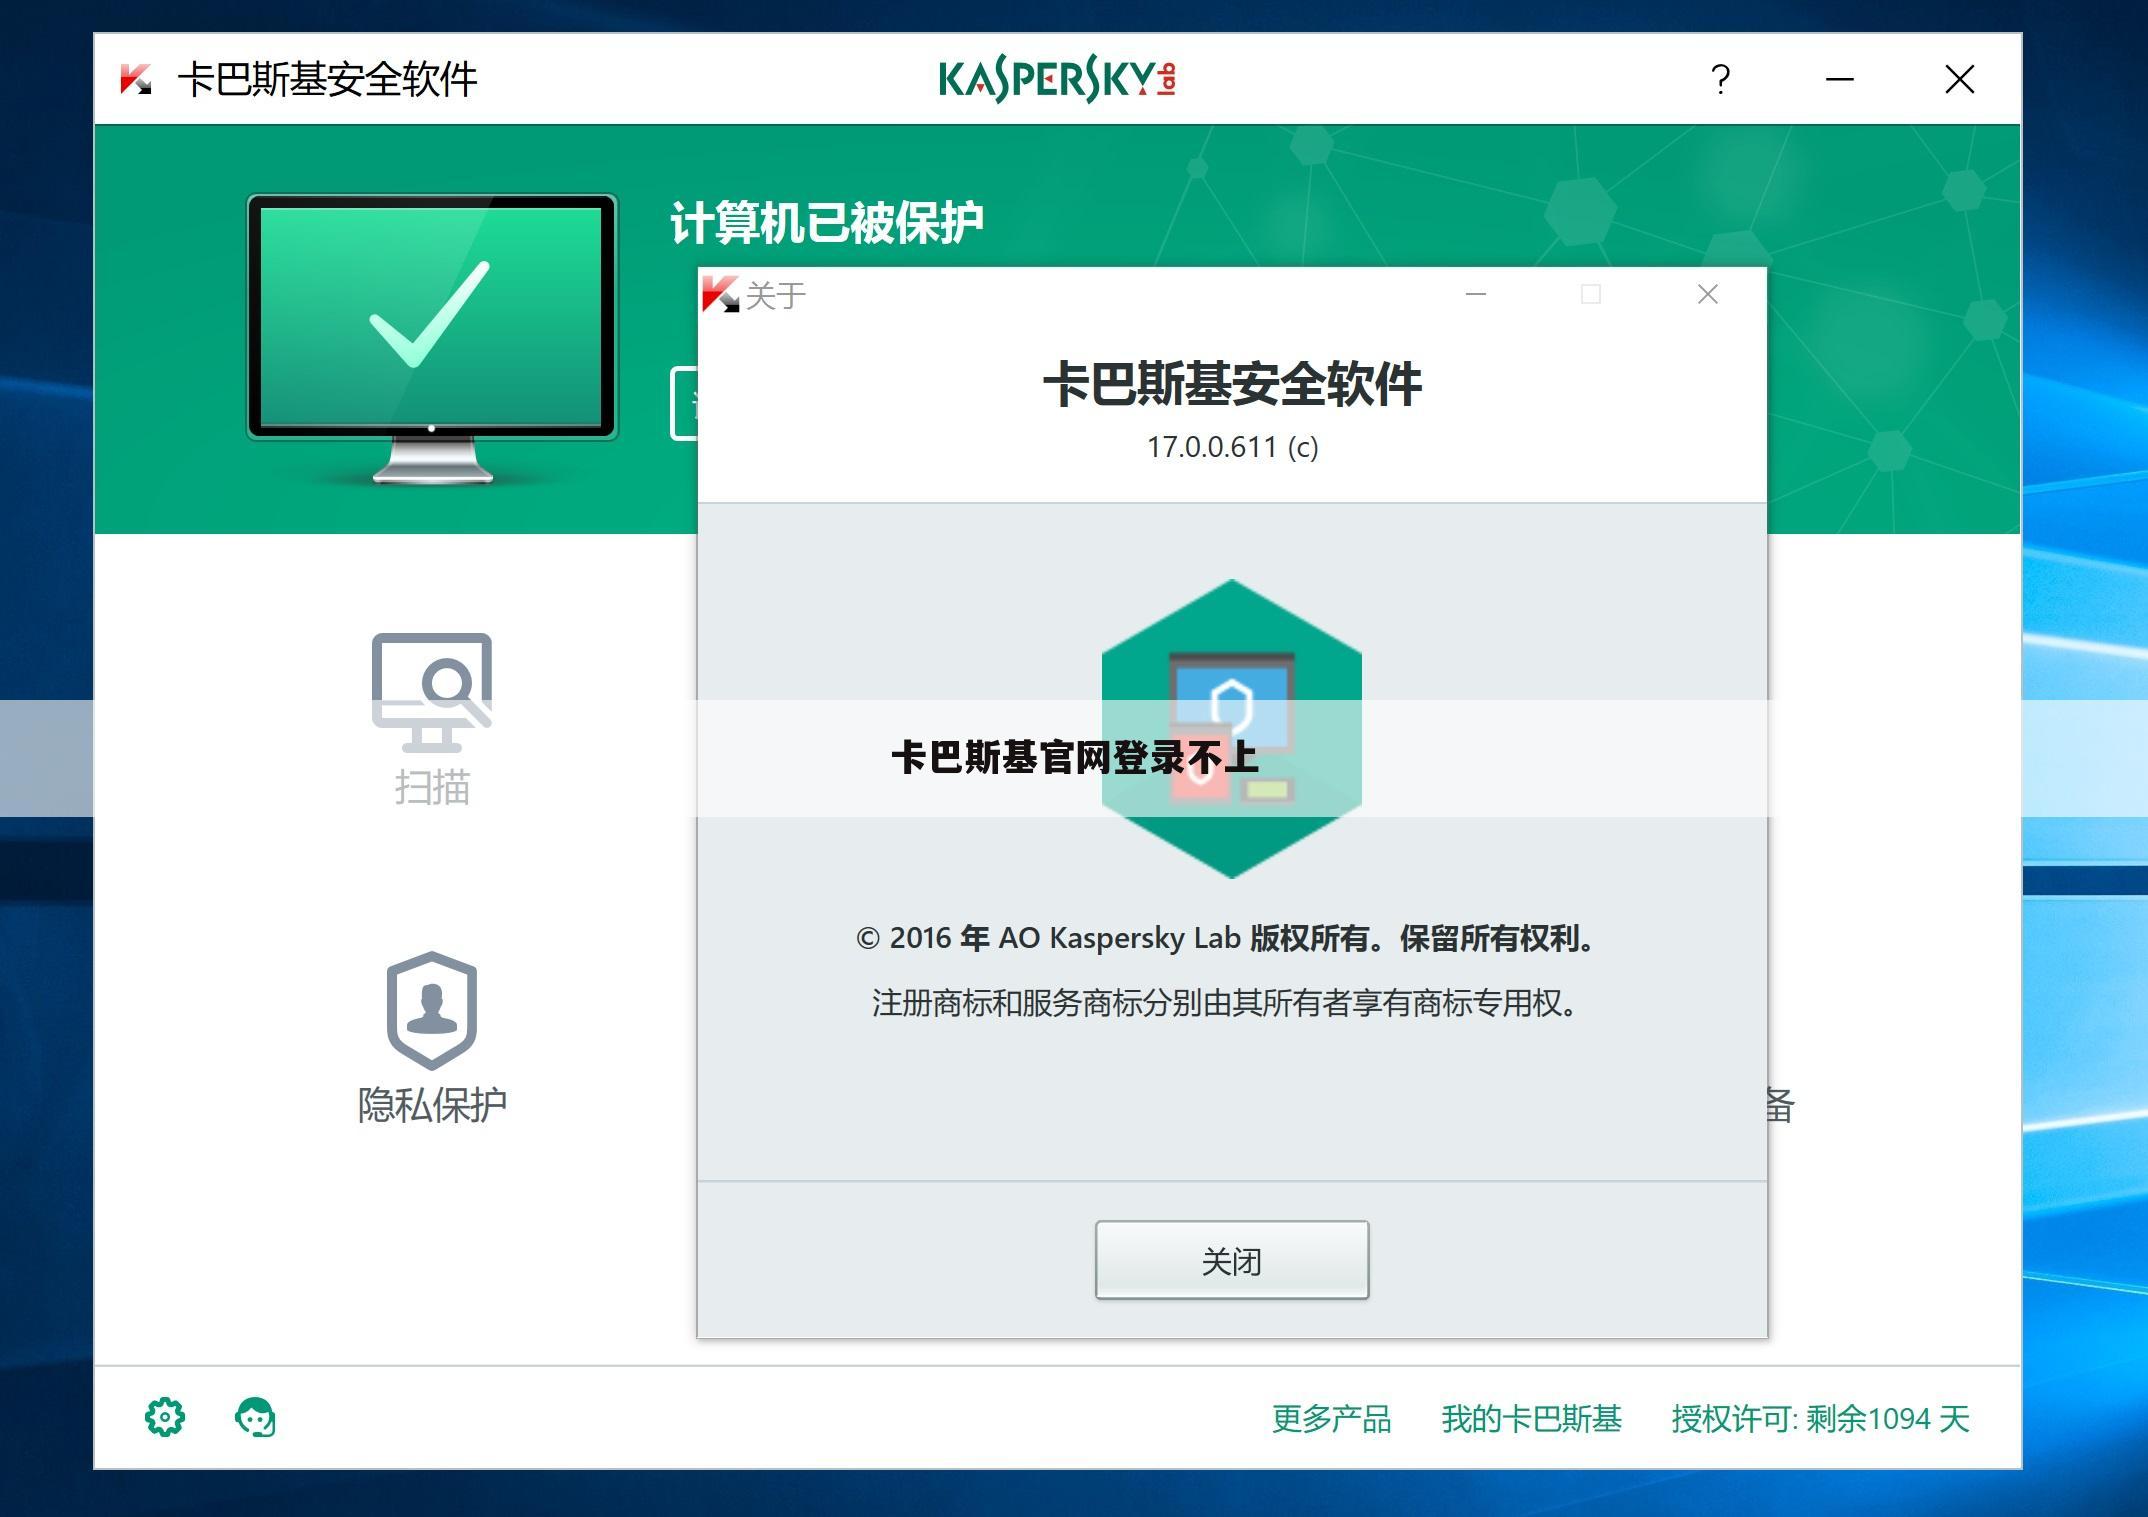2148x1517 pixels.
Task: Click the copyright line © 2016 年 AO Kaspersky Lab
Action: (x=1228, y=938)
